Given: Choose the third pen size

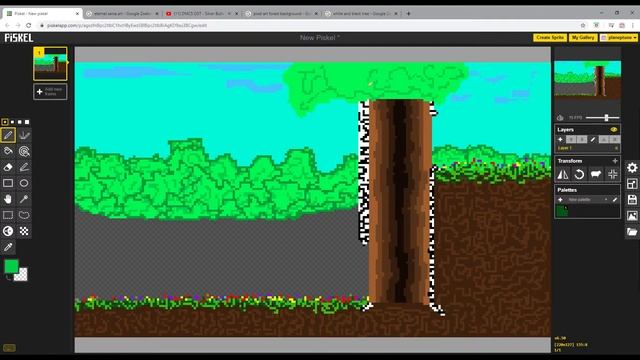Looking at the screenshot, I should (x=20, y=122).
